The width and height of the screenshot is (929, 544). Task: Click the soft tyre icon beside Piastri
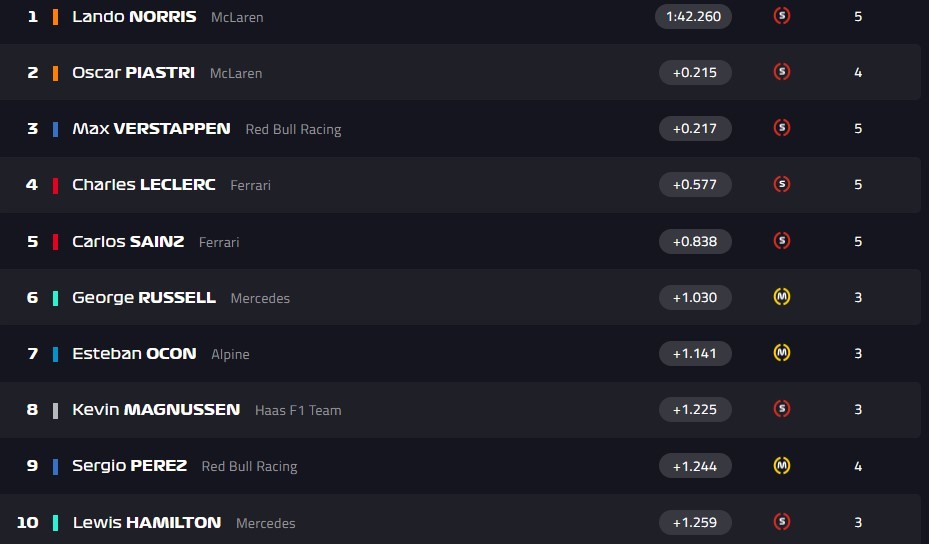pyautogui.click(x=782, y=72)
